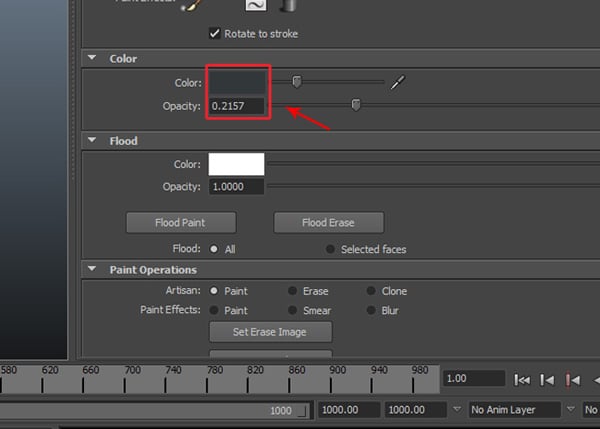Click the Set Erase Image button
This screenshot has width=600, height=429.
point(270,332)
